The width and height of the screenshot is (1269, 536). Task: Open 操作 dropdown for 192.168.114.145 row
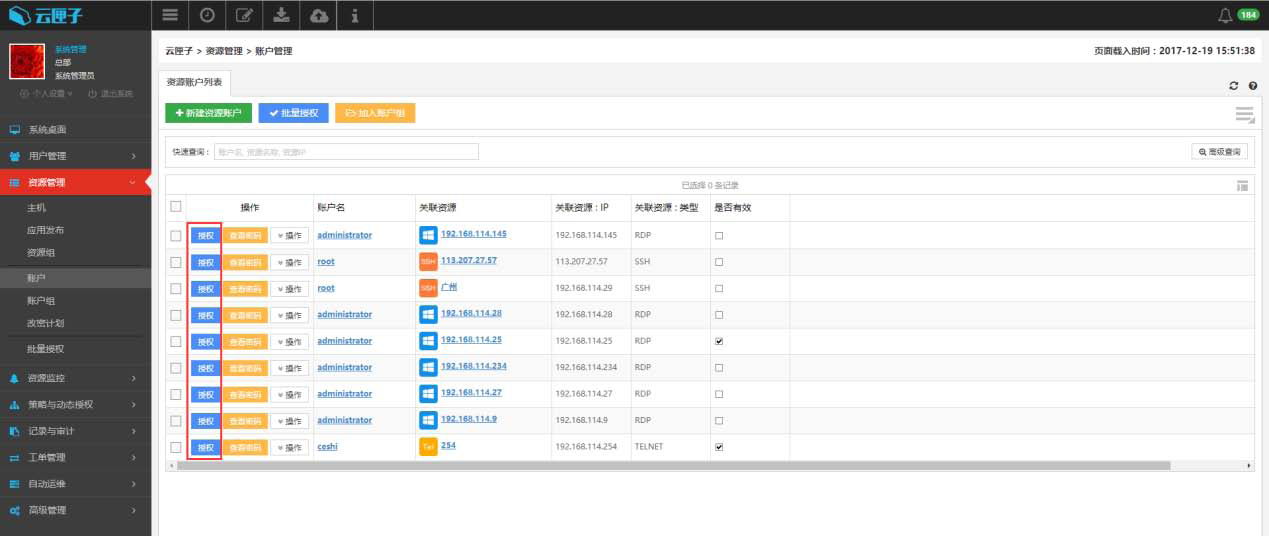[290, 236]
